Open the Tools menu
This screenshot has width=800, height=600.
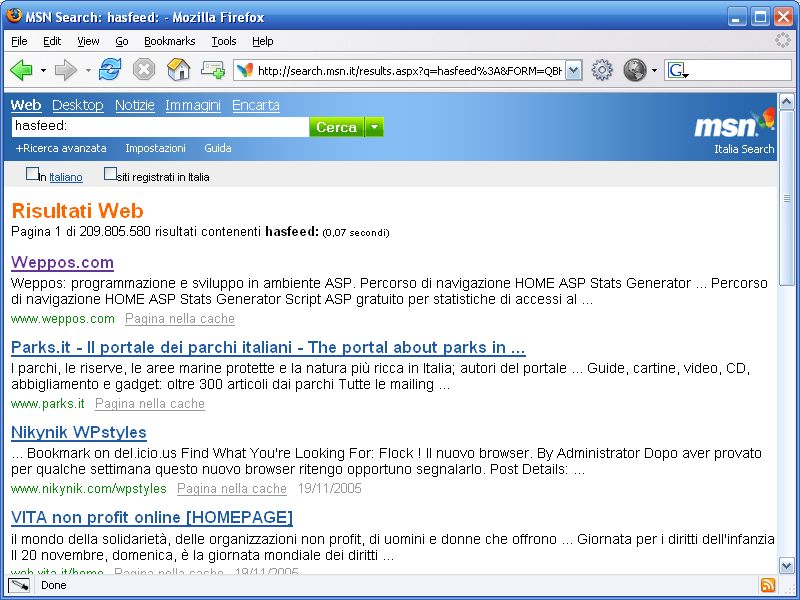coord(224,41)
